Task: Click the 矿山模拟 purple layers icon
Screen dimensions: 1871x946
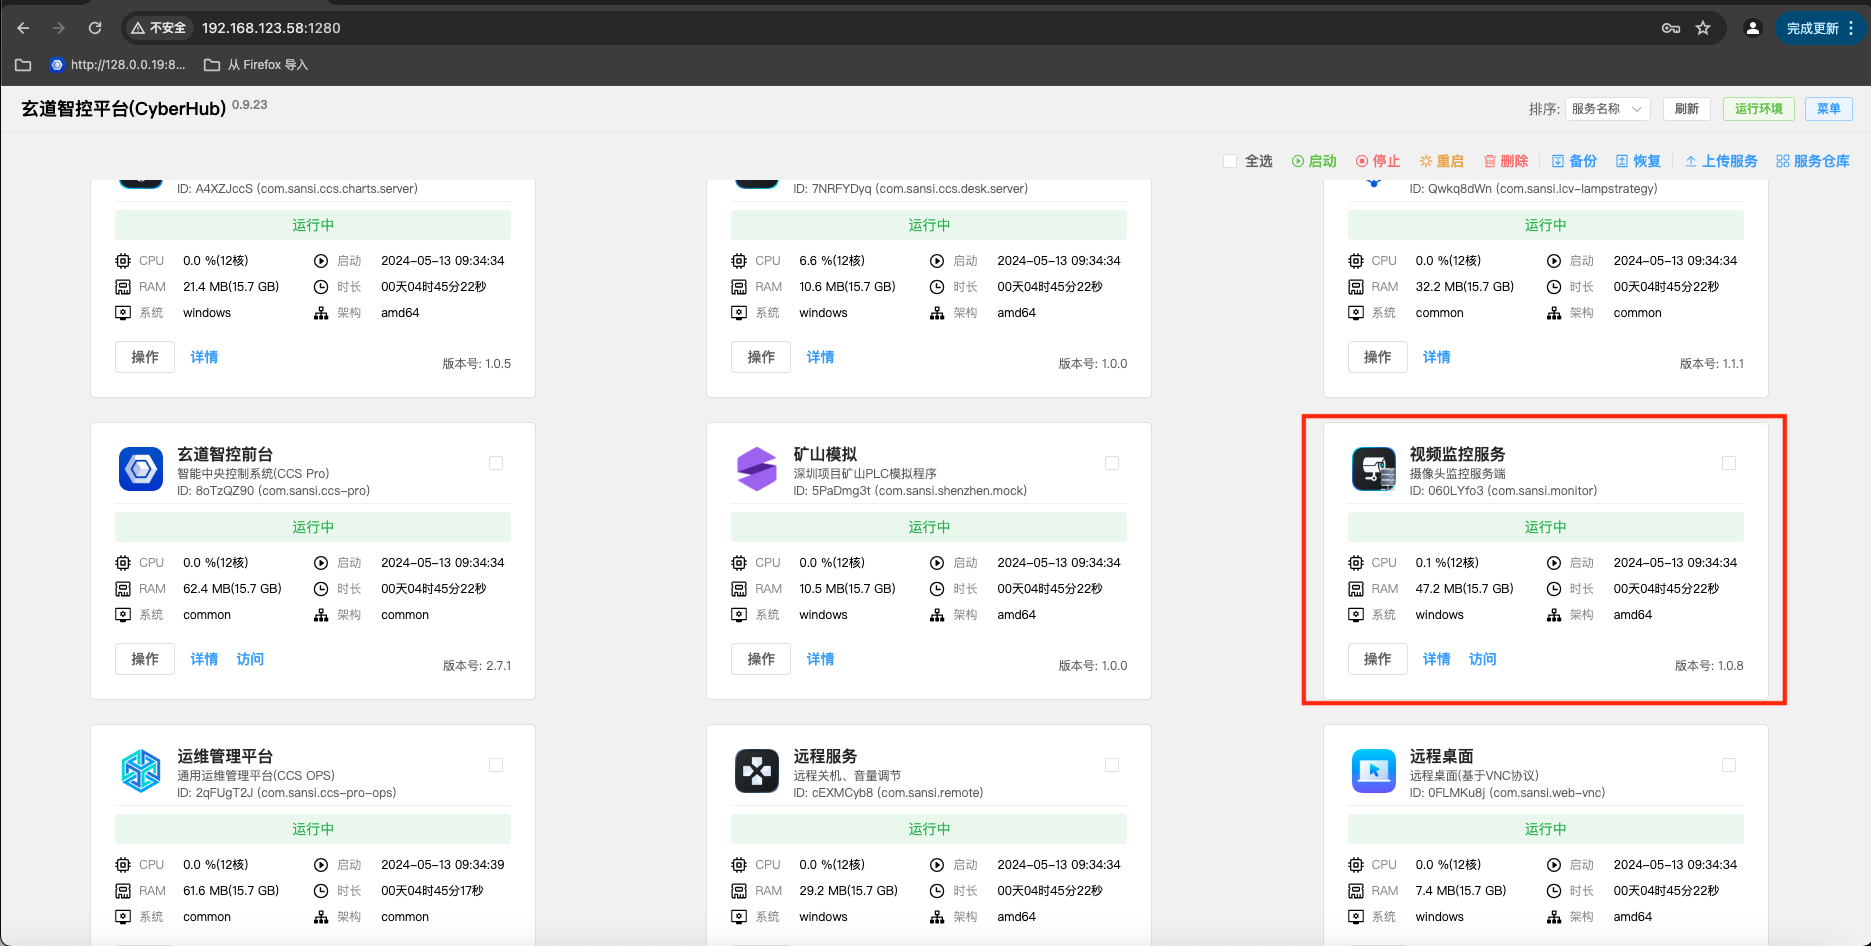Action: 757,469
